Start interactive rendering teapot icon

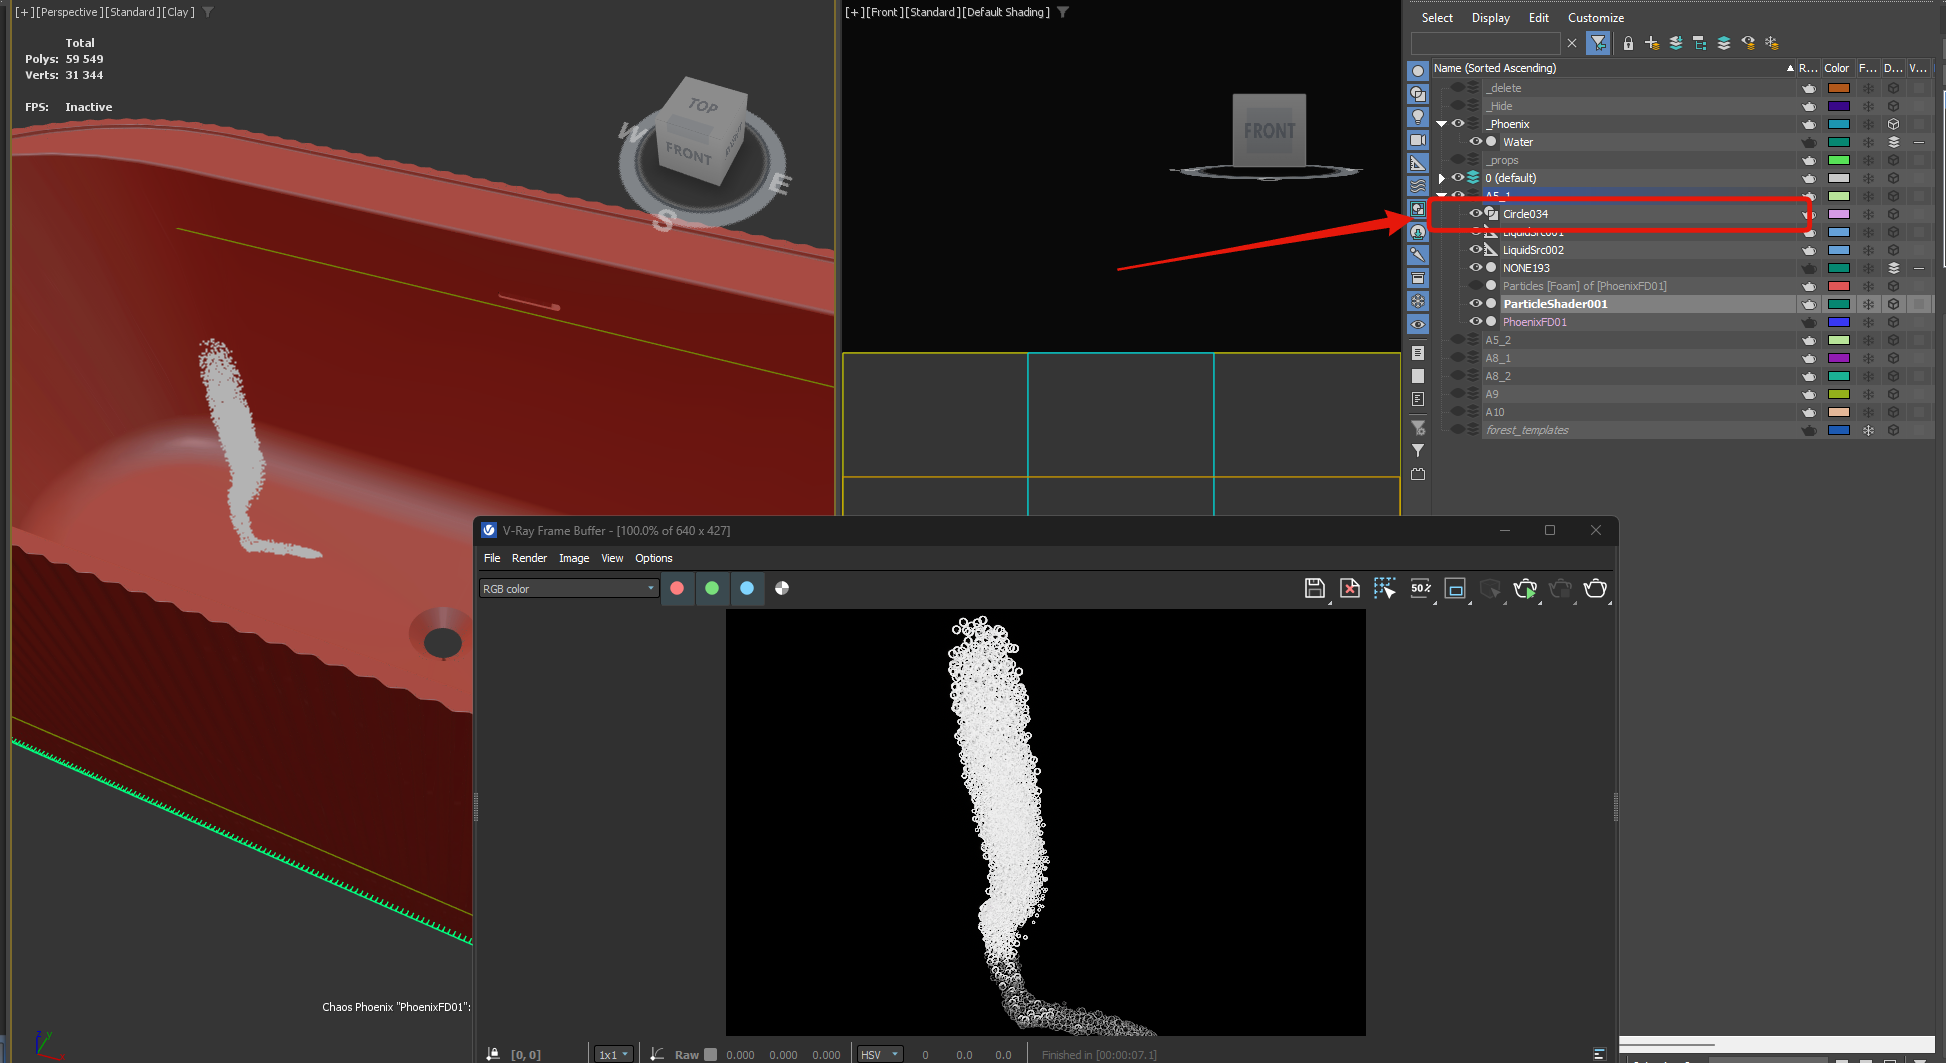[x=1526, y=588]
